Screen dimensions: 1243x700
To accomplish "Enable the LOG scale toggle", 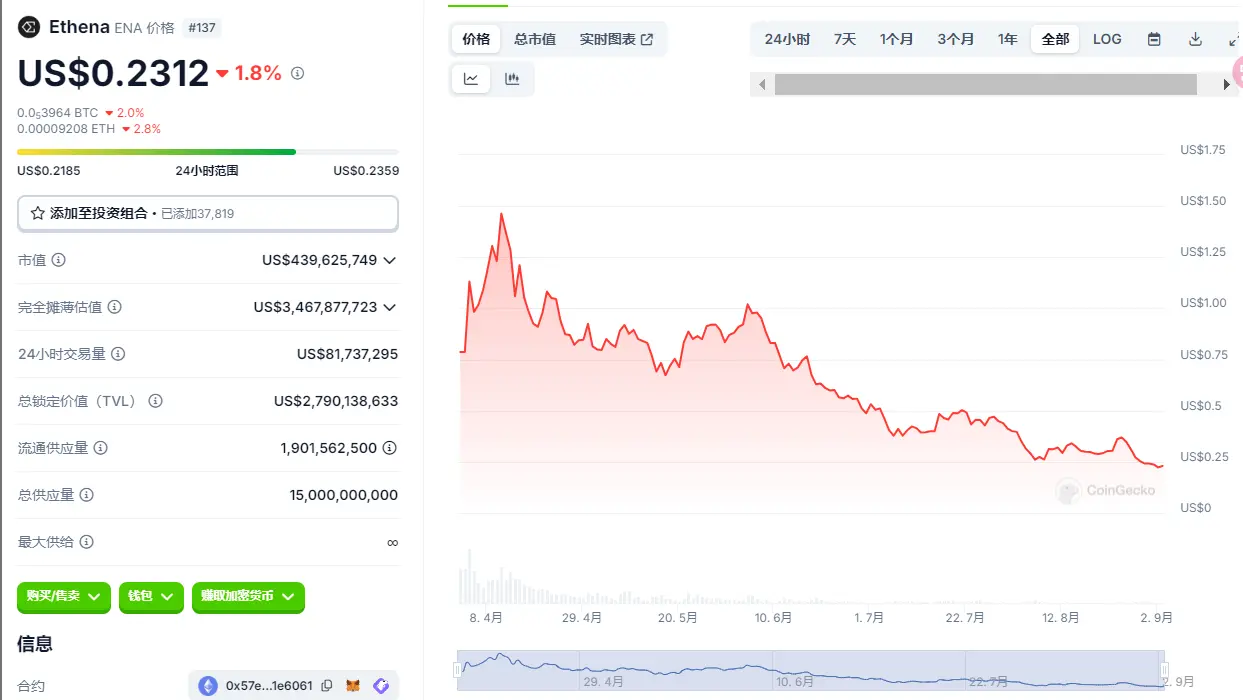I will [x=1106, y=38].
